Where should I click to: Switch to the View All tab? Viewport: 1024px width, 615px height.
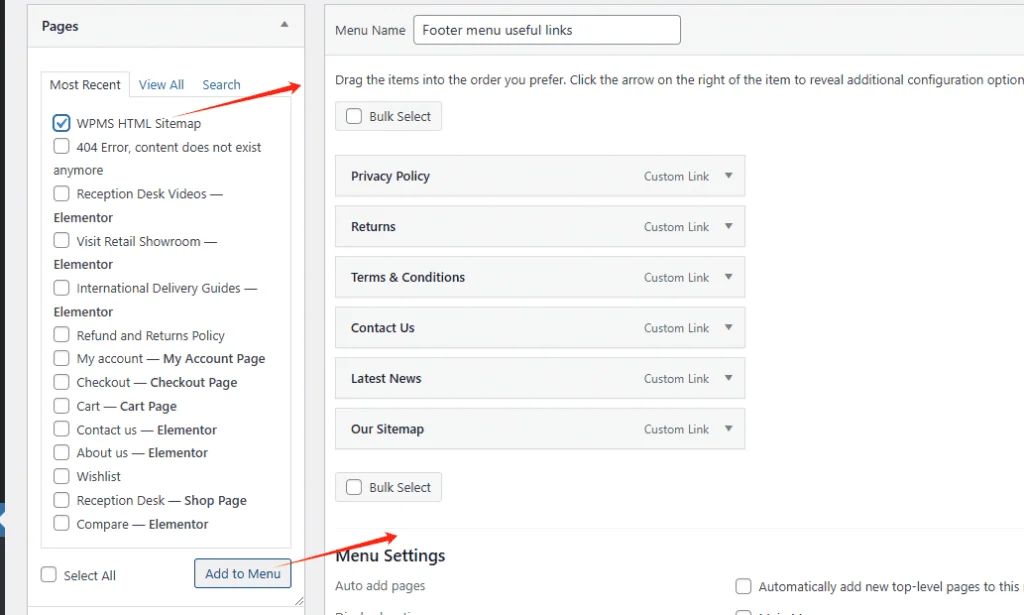[161, 85]
